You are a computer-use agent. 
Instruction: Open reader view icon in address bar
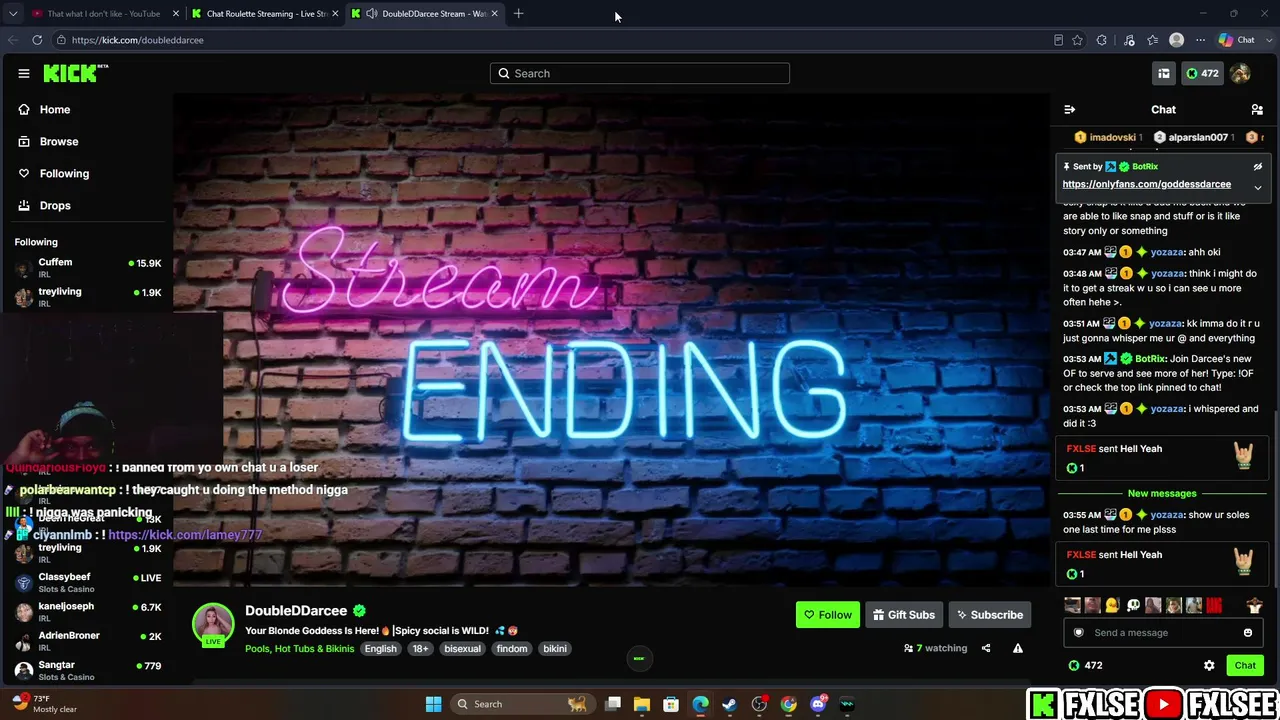(x=1058, y=40)
